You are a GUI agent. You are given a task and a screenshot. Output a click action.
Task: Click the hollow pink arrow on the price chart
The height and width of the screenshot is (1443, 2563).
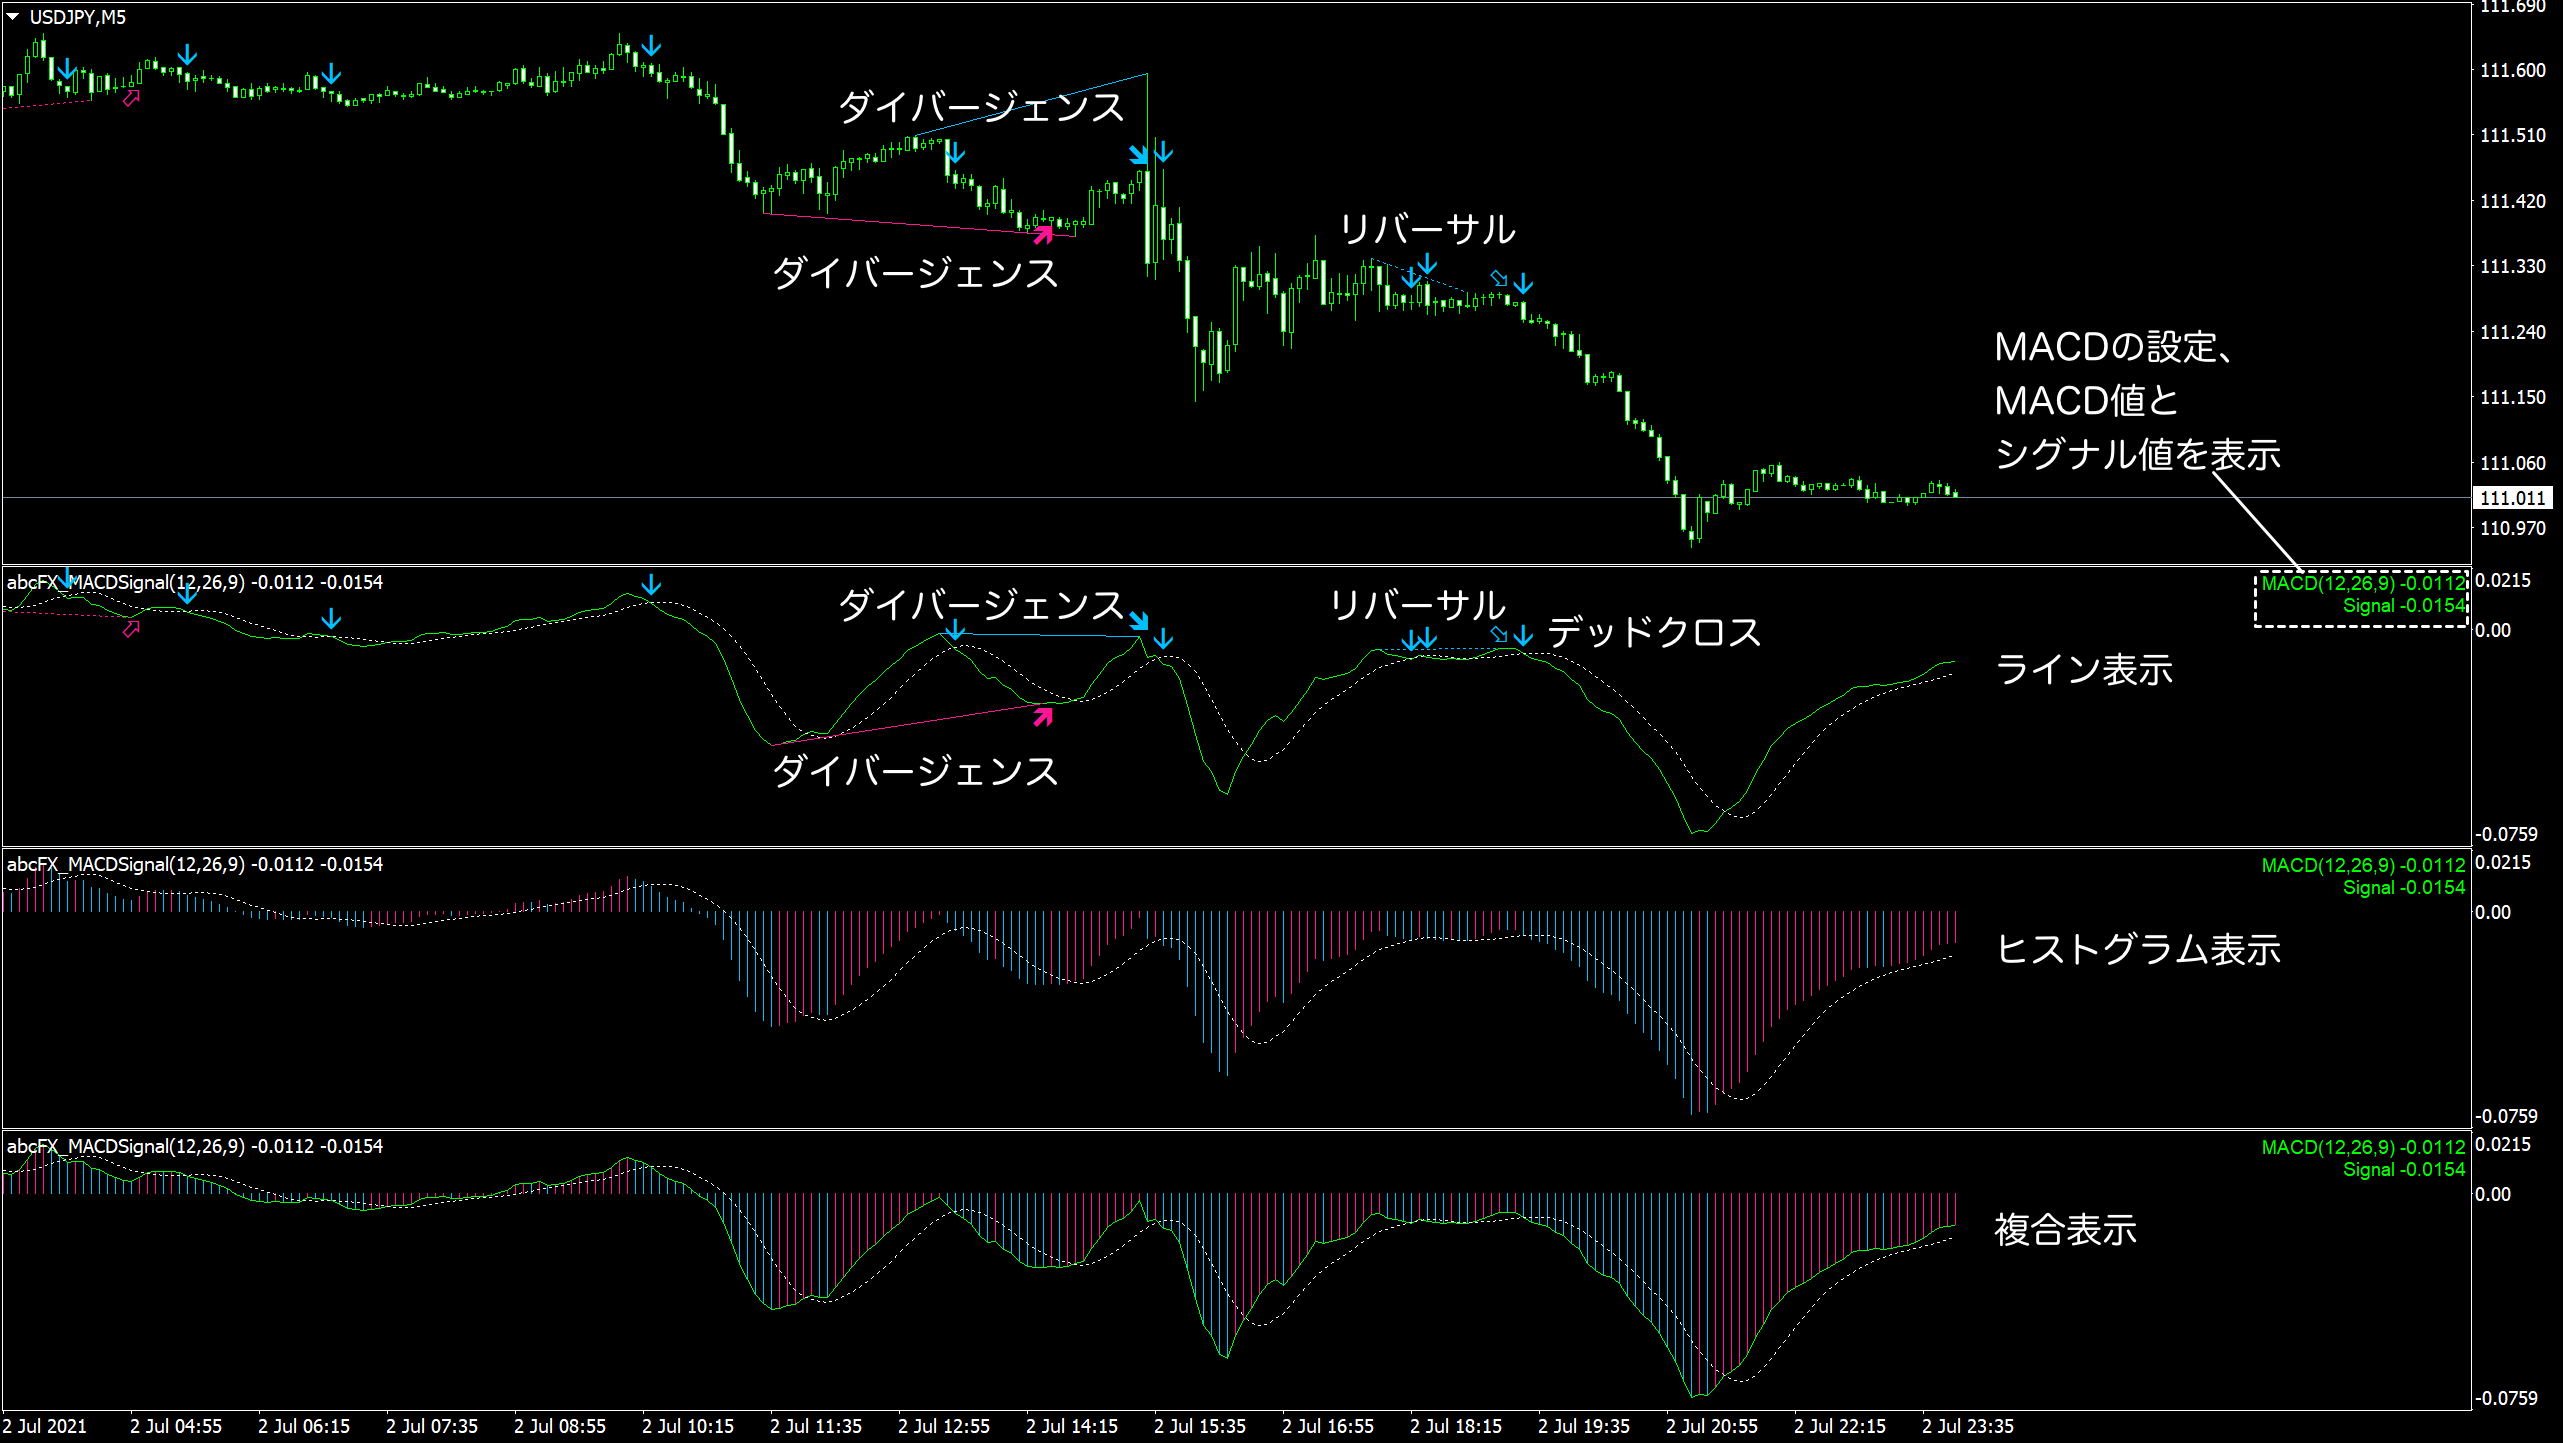click(x=131, y=98)
